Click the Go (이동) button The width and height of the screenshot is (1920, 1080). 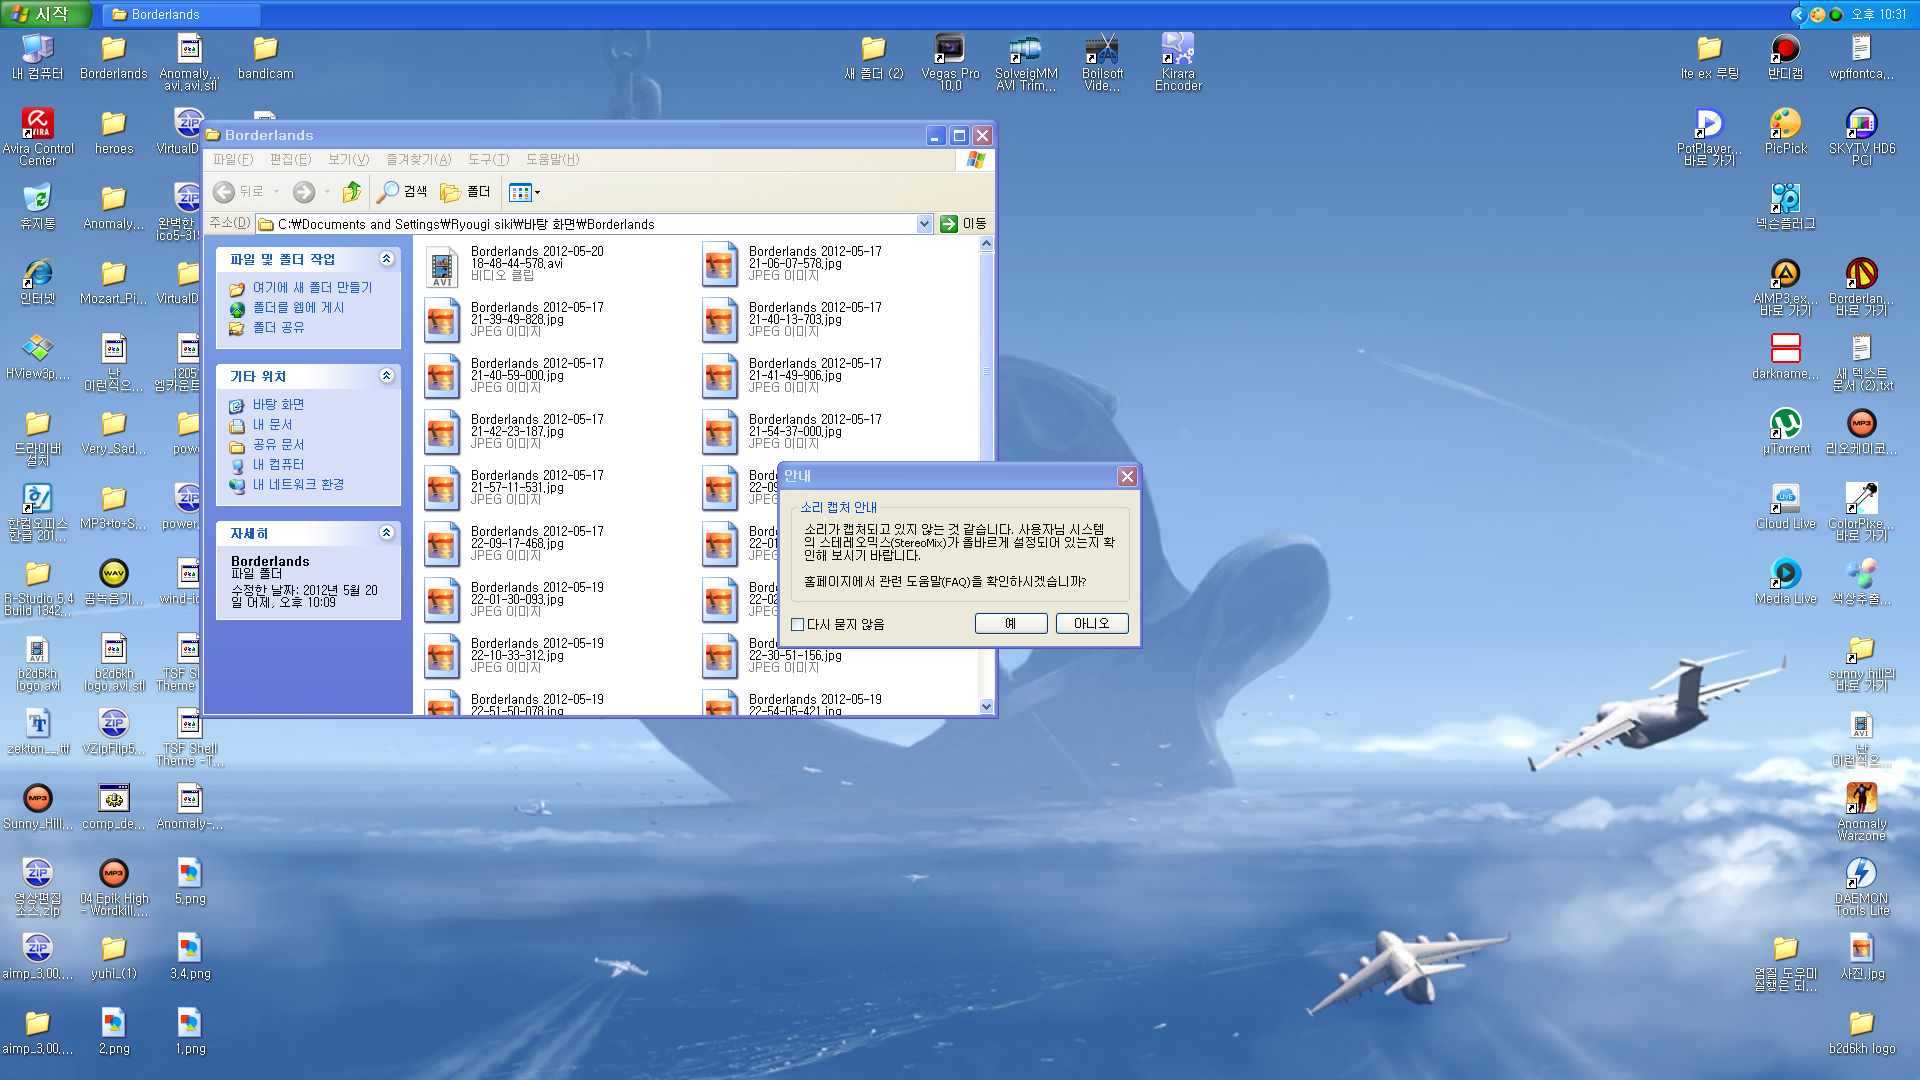(963, 224)
